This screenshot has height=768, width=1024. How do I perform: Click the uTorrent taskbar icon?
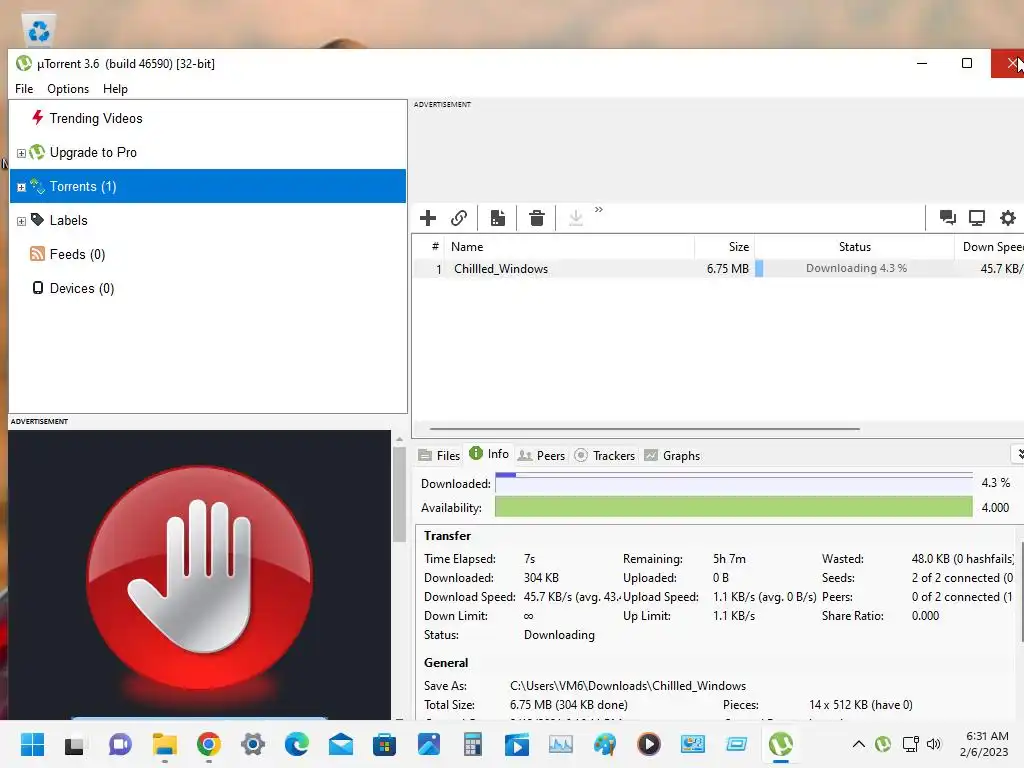[780, 744]
